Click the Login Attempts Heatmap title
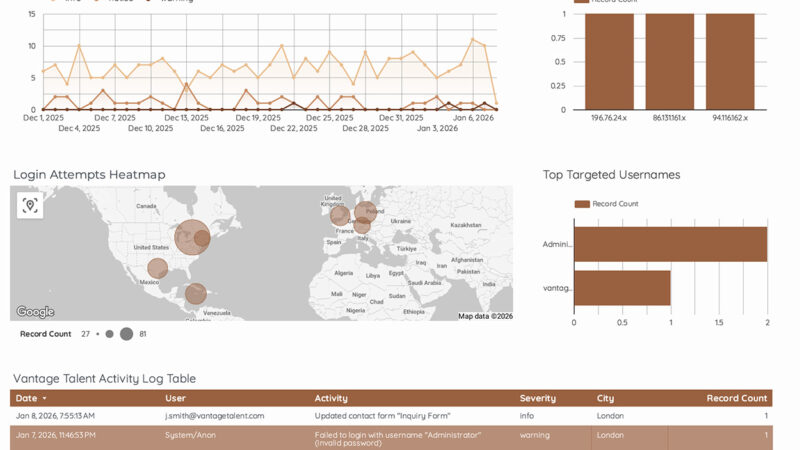The image size is (800, 450). click(89, 174)
